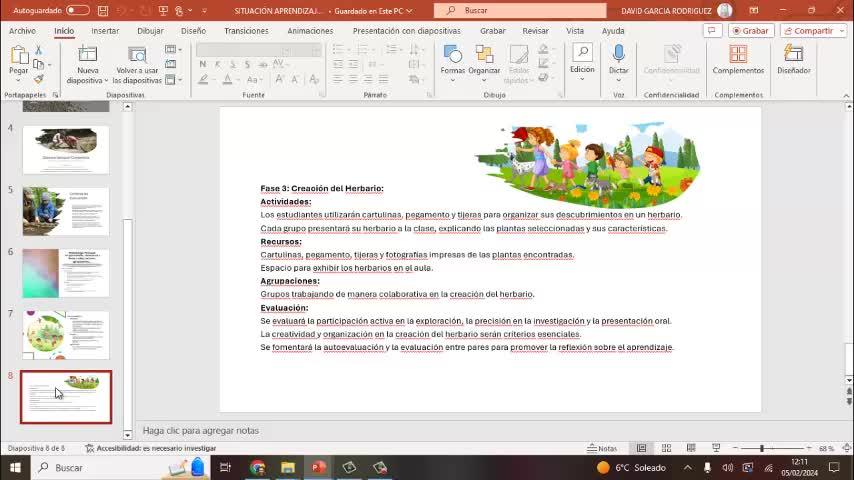Select slide 4 thumbnail
The width and height of the screenshot is (854, 480).
point(66,150)
